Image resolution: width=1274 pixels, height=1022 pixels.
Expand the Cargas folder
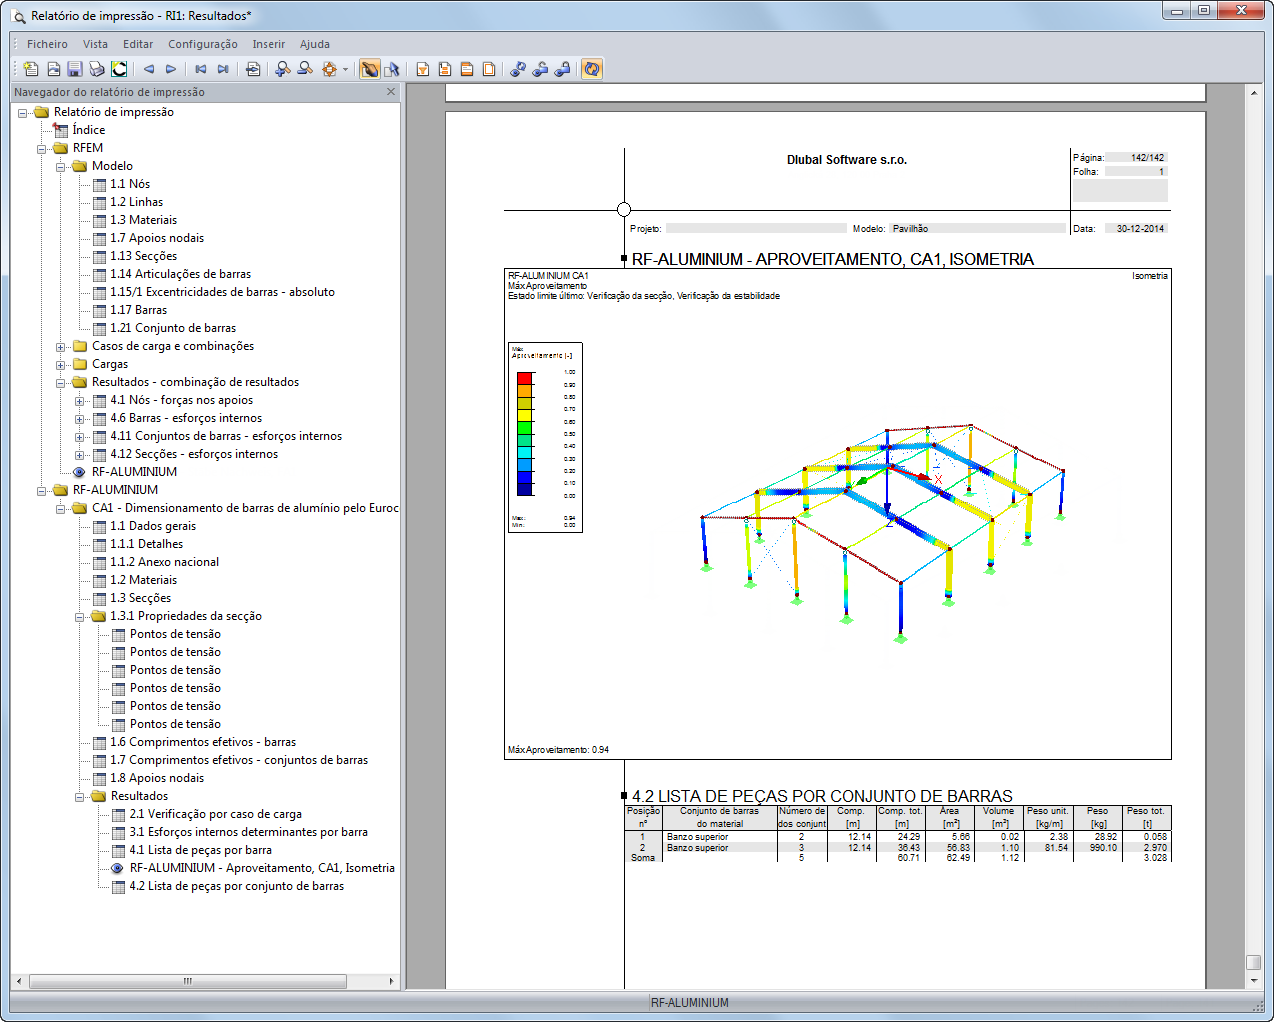point(61,364)
